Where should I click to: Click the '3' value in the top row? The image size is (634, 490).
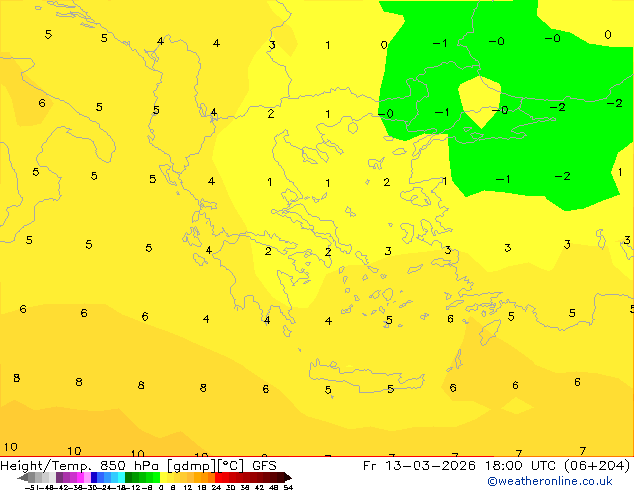272,45
